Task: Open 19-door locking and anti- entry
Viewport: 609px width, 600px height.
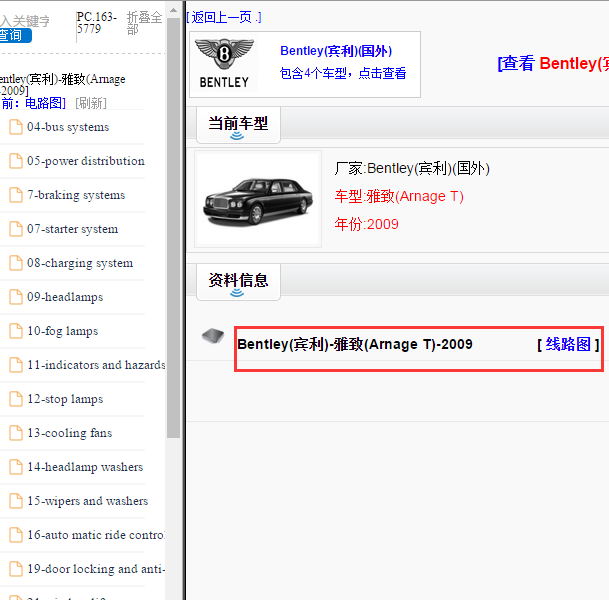Action: click(x=96, y=569)
